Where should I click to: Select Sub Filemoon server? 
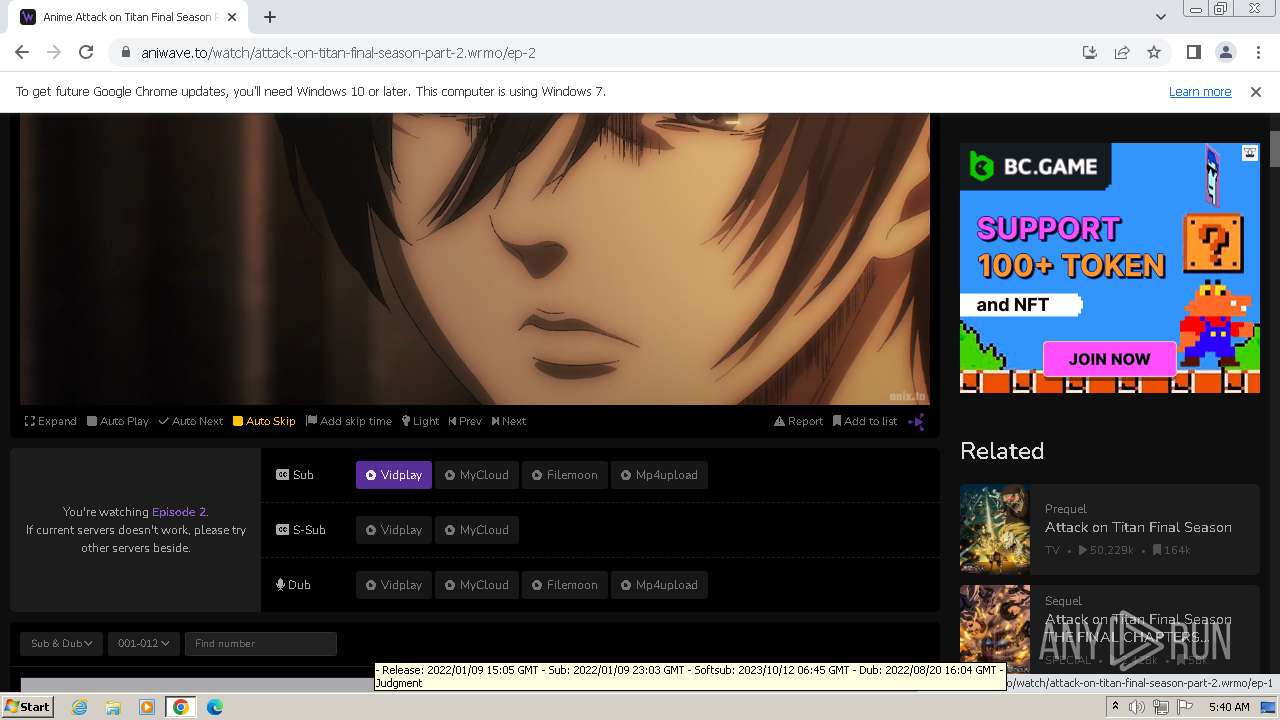(x=565, y=475)
